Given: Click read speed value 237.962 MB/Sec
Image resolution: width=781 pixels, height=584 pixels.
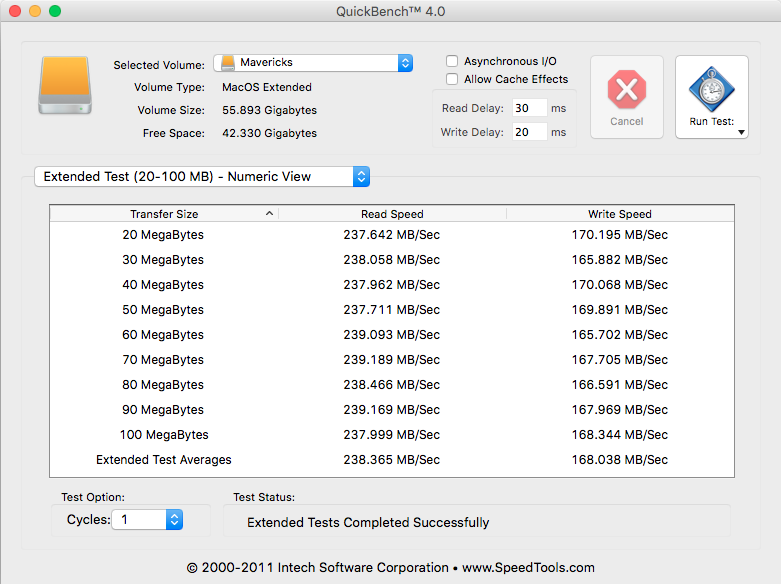Looking at the screenshot, I should point(391,285).
